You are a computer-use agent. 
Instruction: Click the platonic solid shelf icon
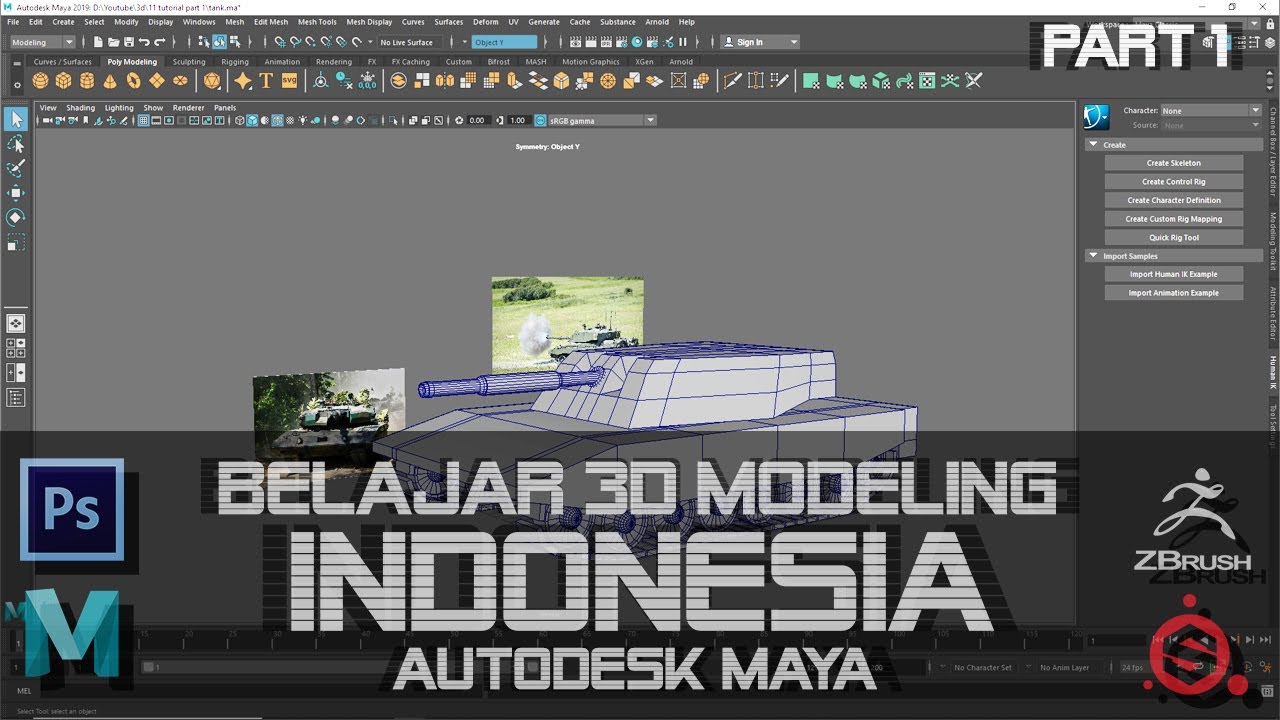pyautogui.click(x=212, y=81)
